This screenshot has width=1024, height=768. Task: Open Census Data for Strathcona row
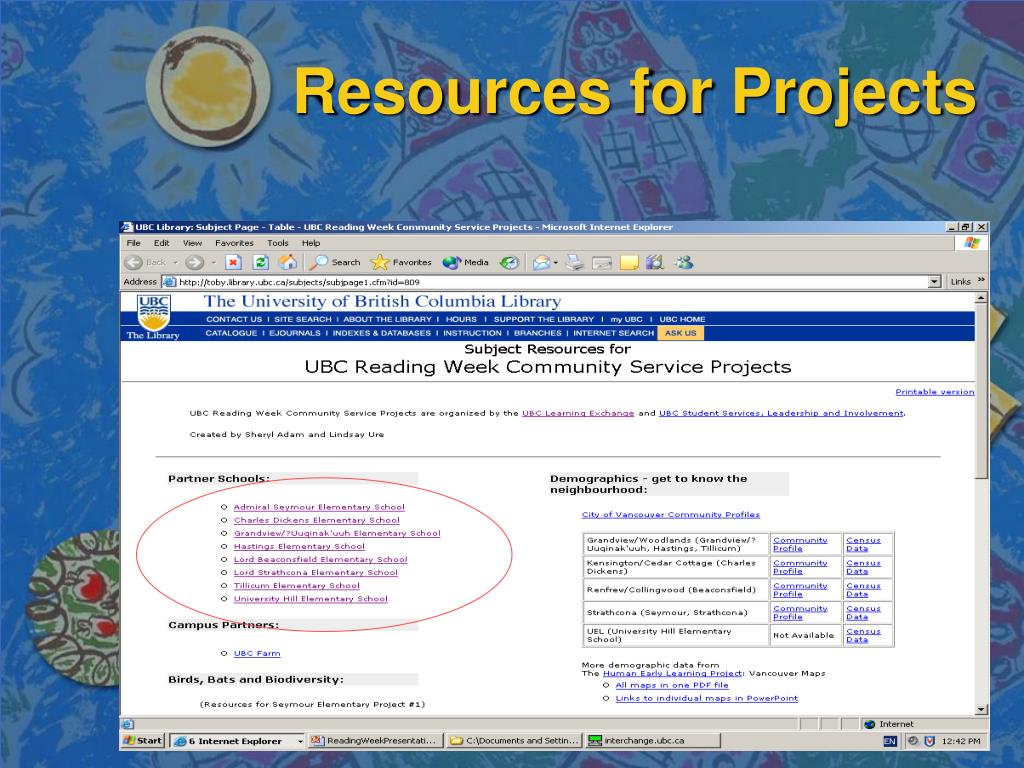pyautogui.click(x=863, y=613)
